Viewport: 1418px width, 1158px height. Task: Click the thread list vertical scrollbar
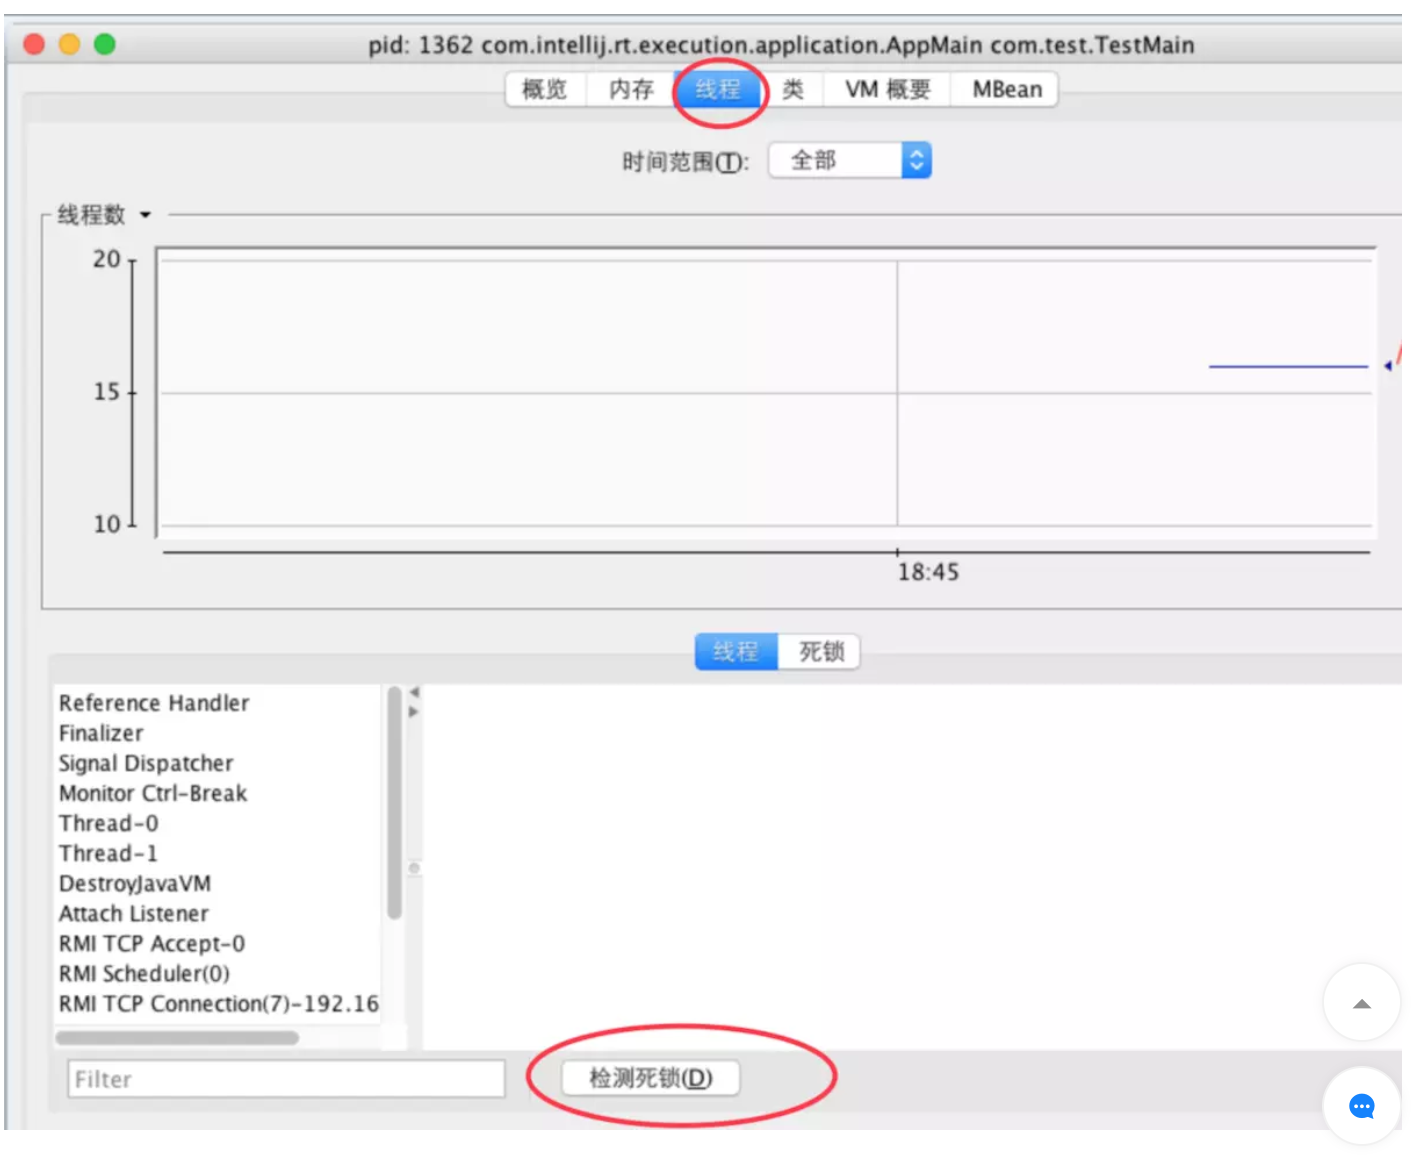(x=395, y=803)
